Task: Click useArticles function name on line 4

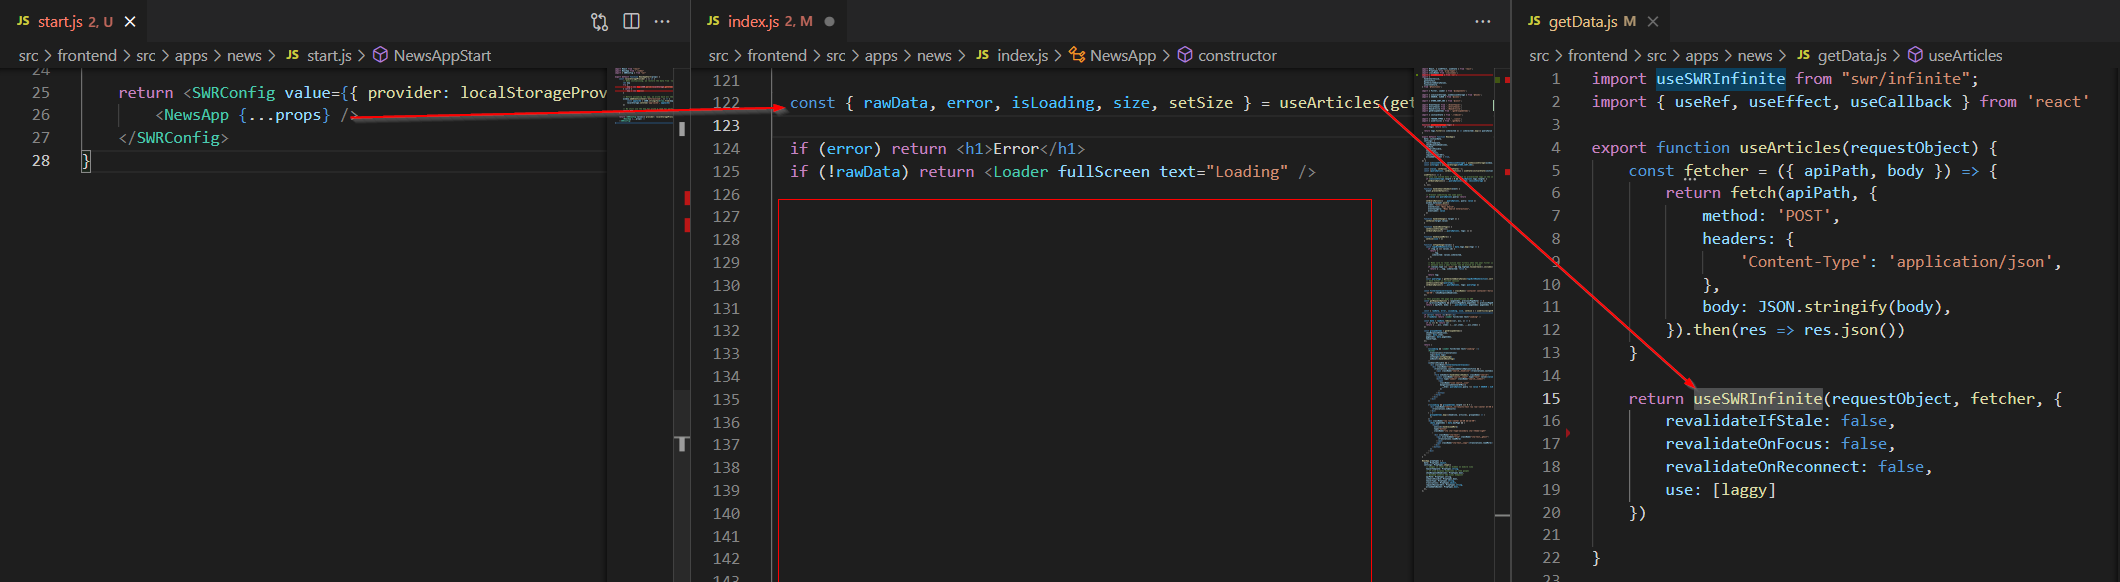Action: point(1789,147)
